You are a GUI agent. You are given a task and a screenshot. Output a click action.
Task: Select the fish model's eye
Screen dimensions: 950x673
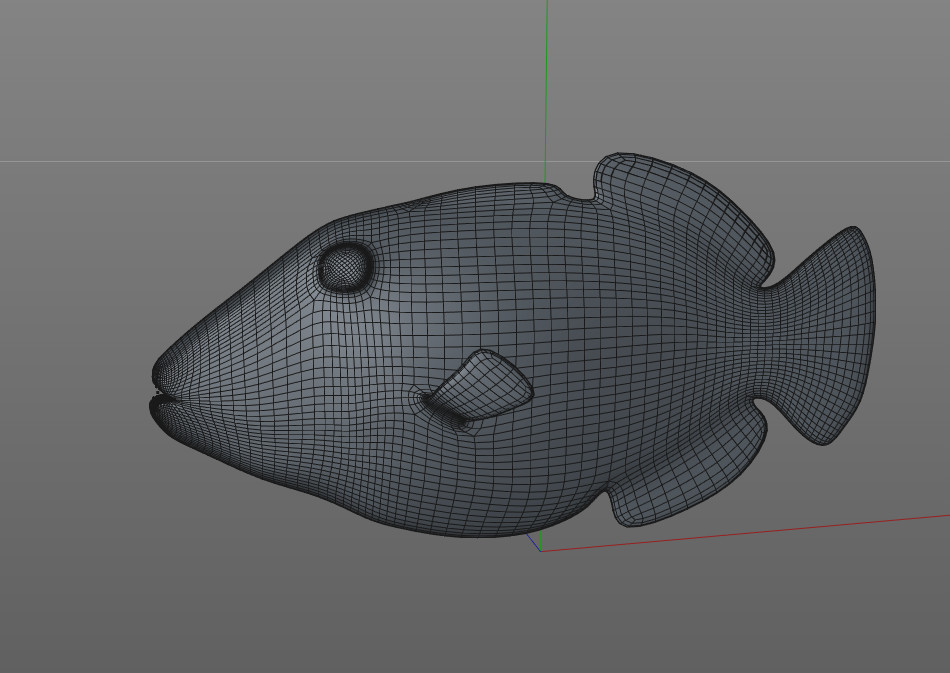[345, 267]
